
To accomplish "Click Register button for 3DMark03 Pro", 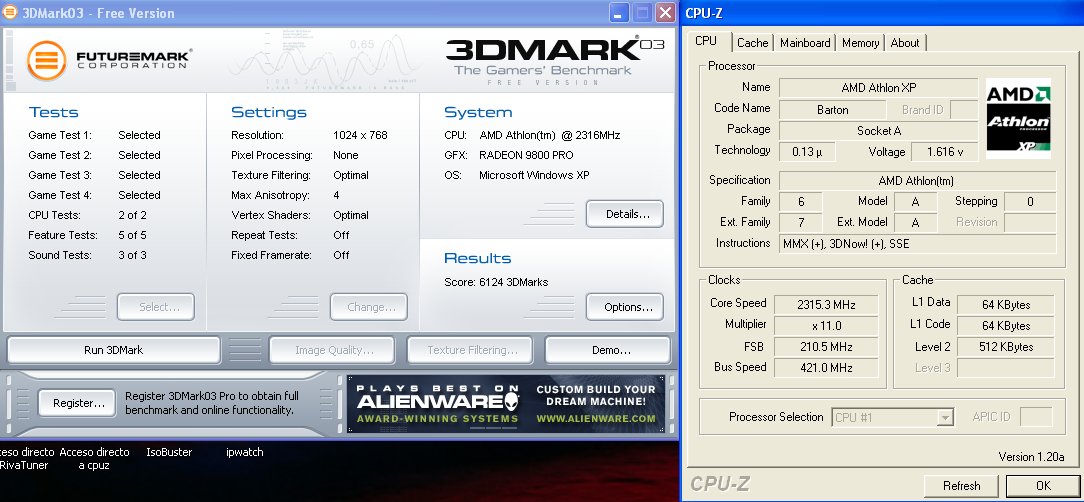I will pos(77,403).
